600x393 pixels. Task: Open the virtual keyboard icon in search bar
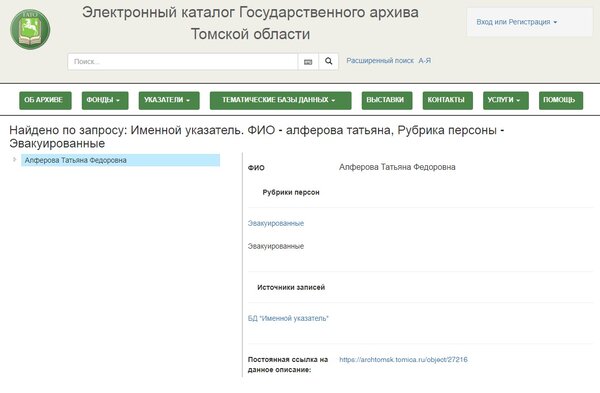click(x=308, y=62)
